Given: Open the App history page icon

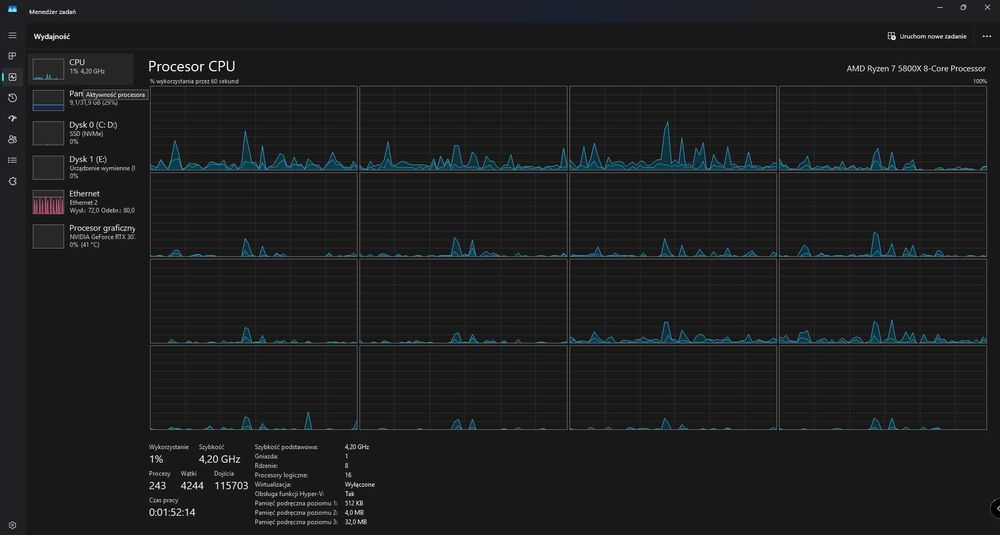Looking at the screenshot, I should [x=12, y=98].
